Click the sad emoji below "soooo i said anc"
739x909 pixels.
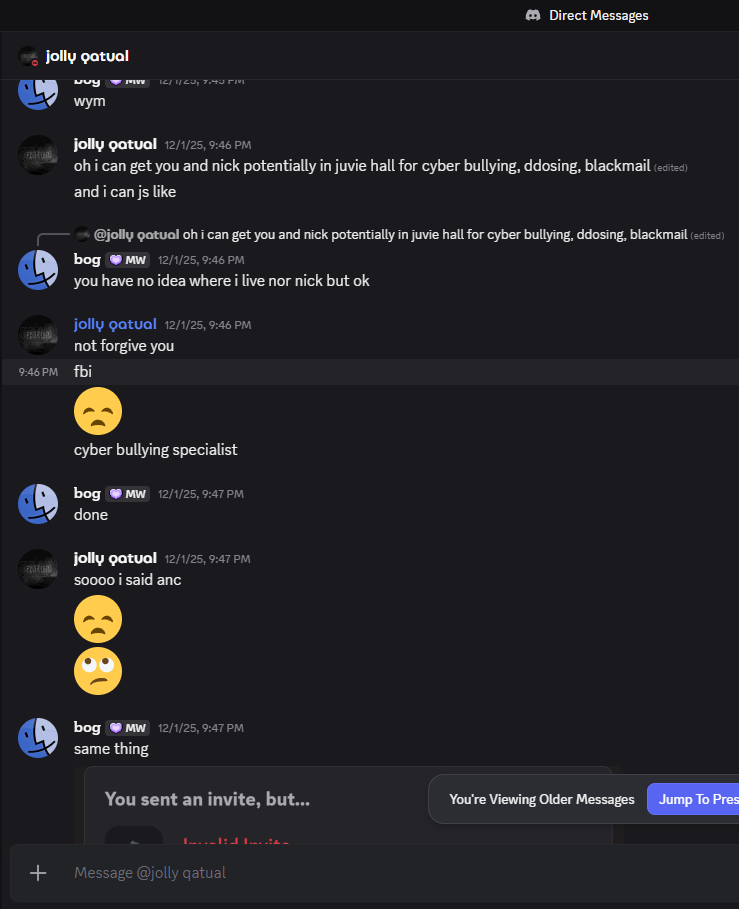pyautogui.click(x=98, y=620)
